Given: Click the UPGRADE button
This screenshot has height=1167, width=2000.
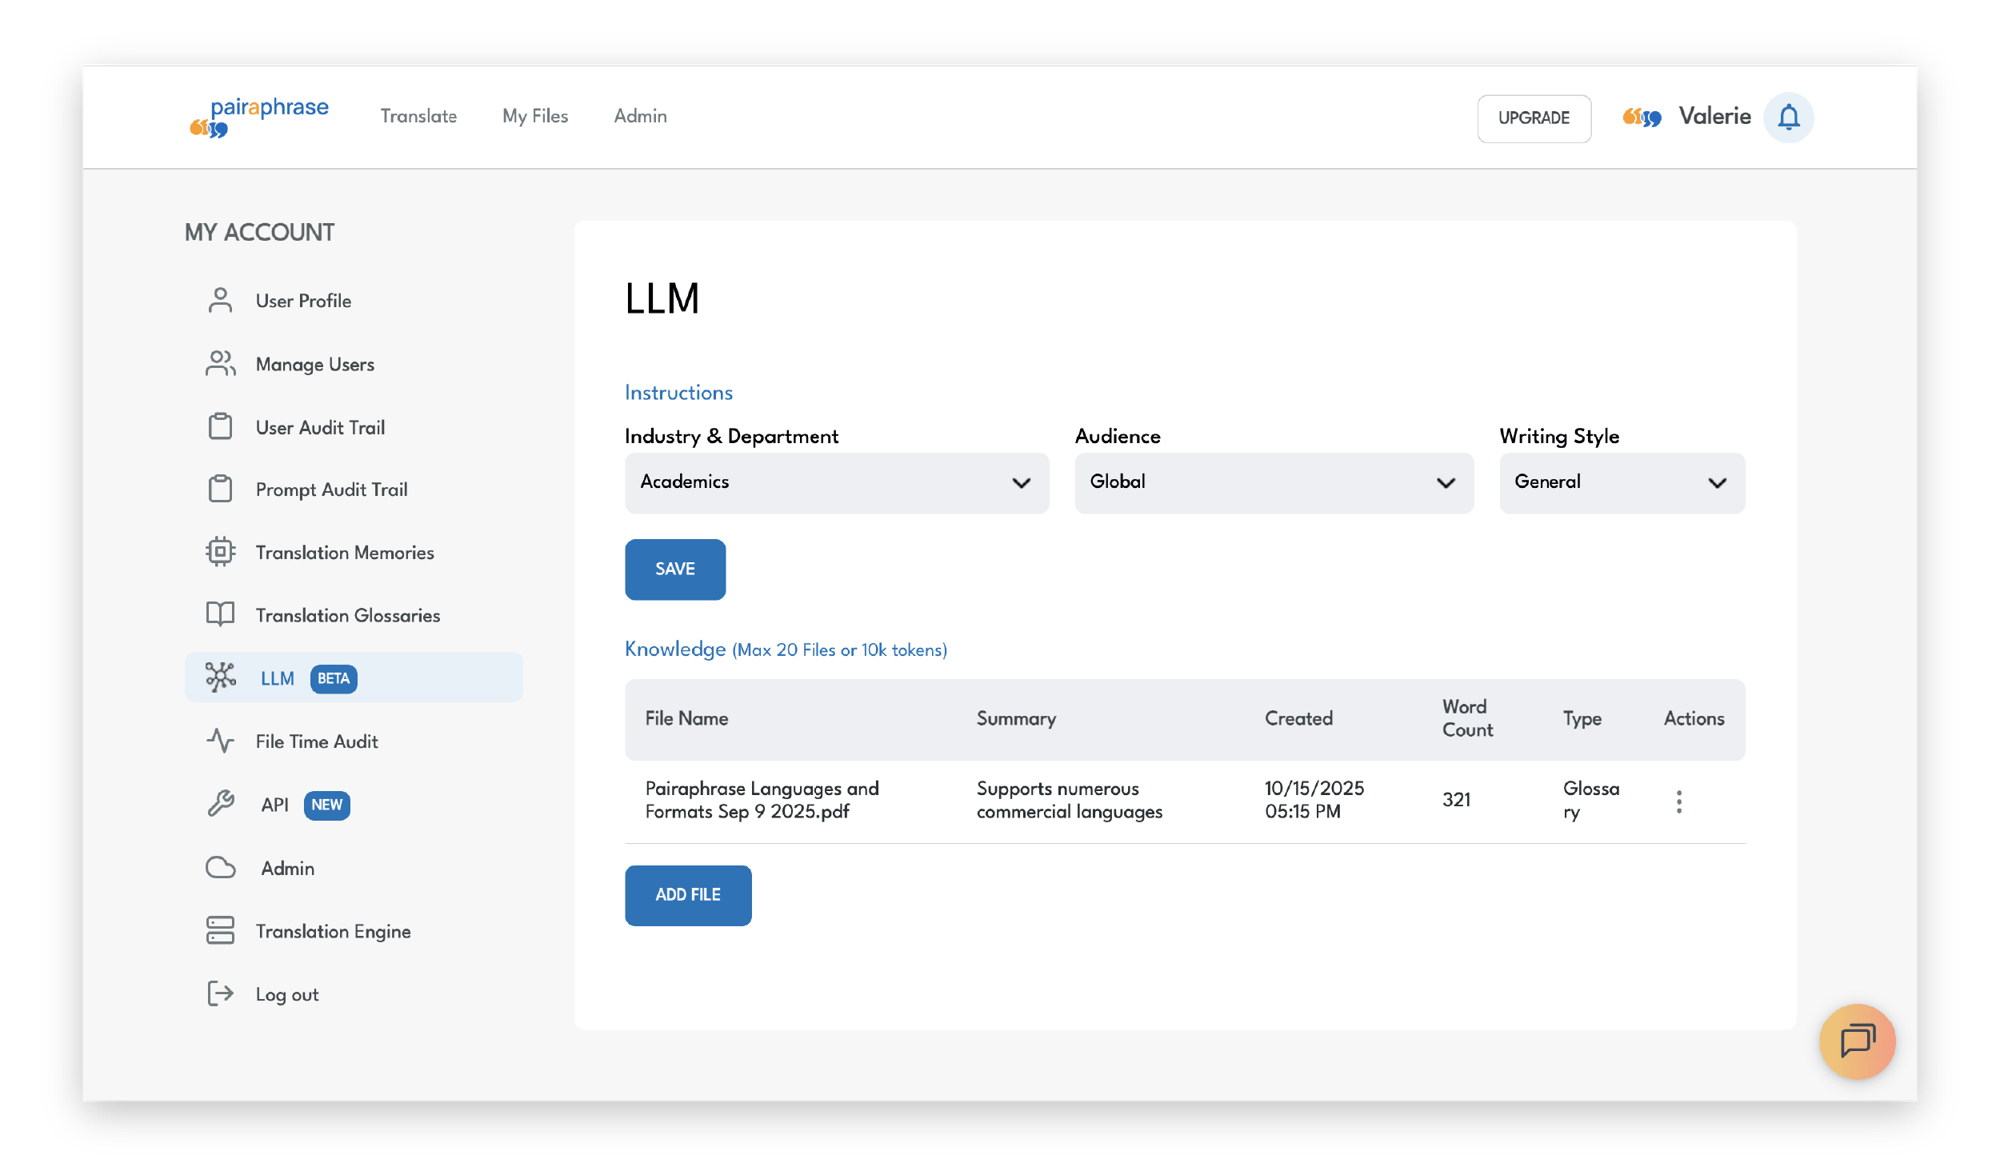Looking at the screenshot, I should 1533,118.
